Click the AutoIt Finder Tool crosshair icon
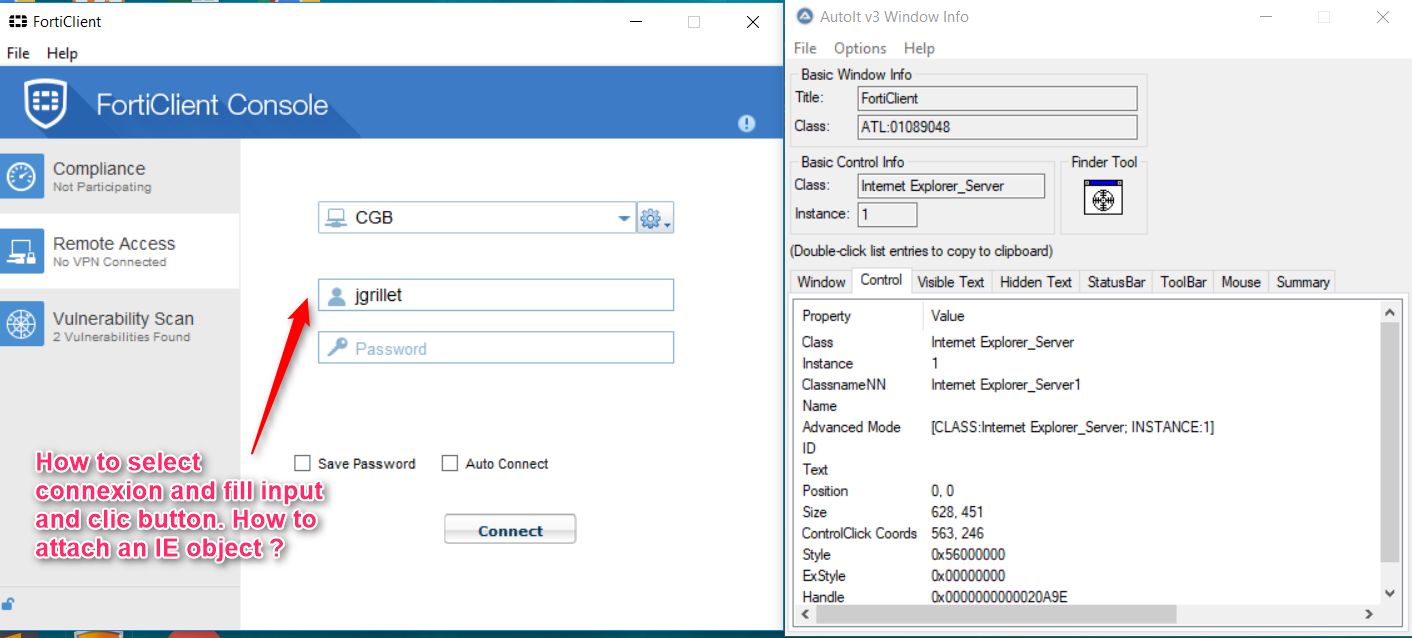 (1103, 197)
